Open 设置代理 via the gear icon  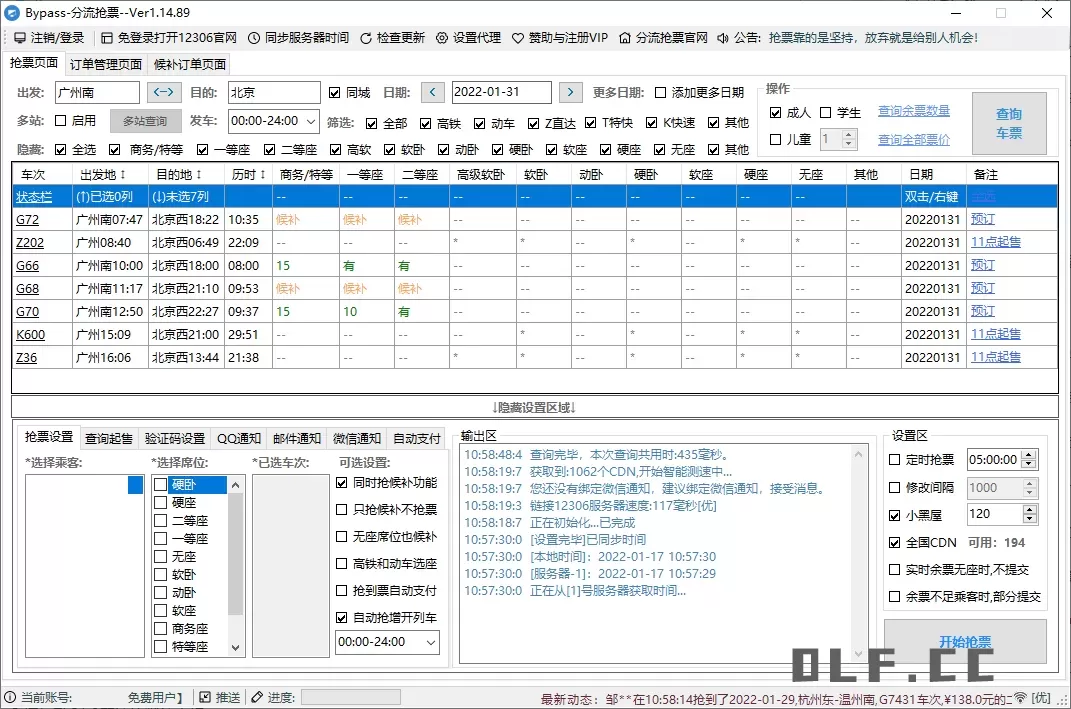pos(442,37)
